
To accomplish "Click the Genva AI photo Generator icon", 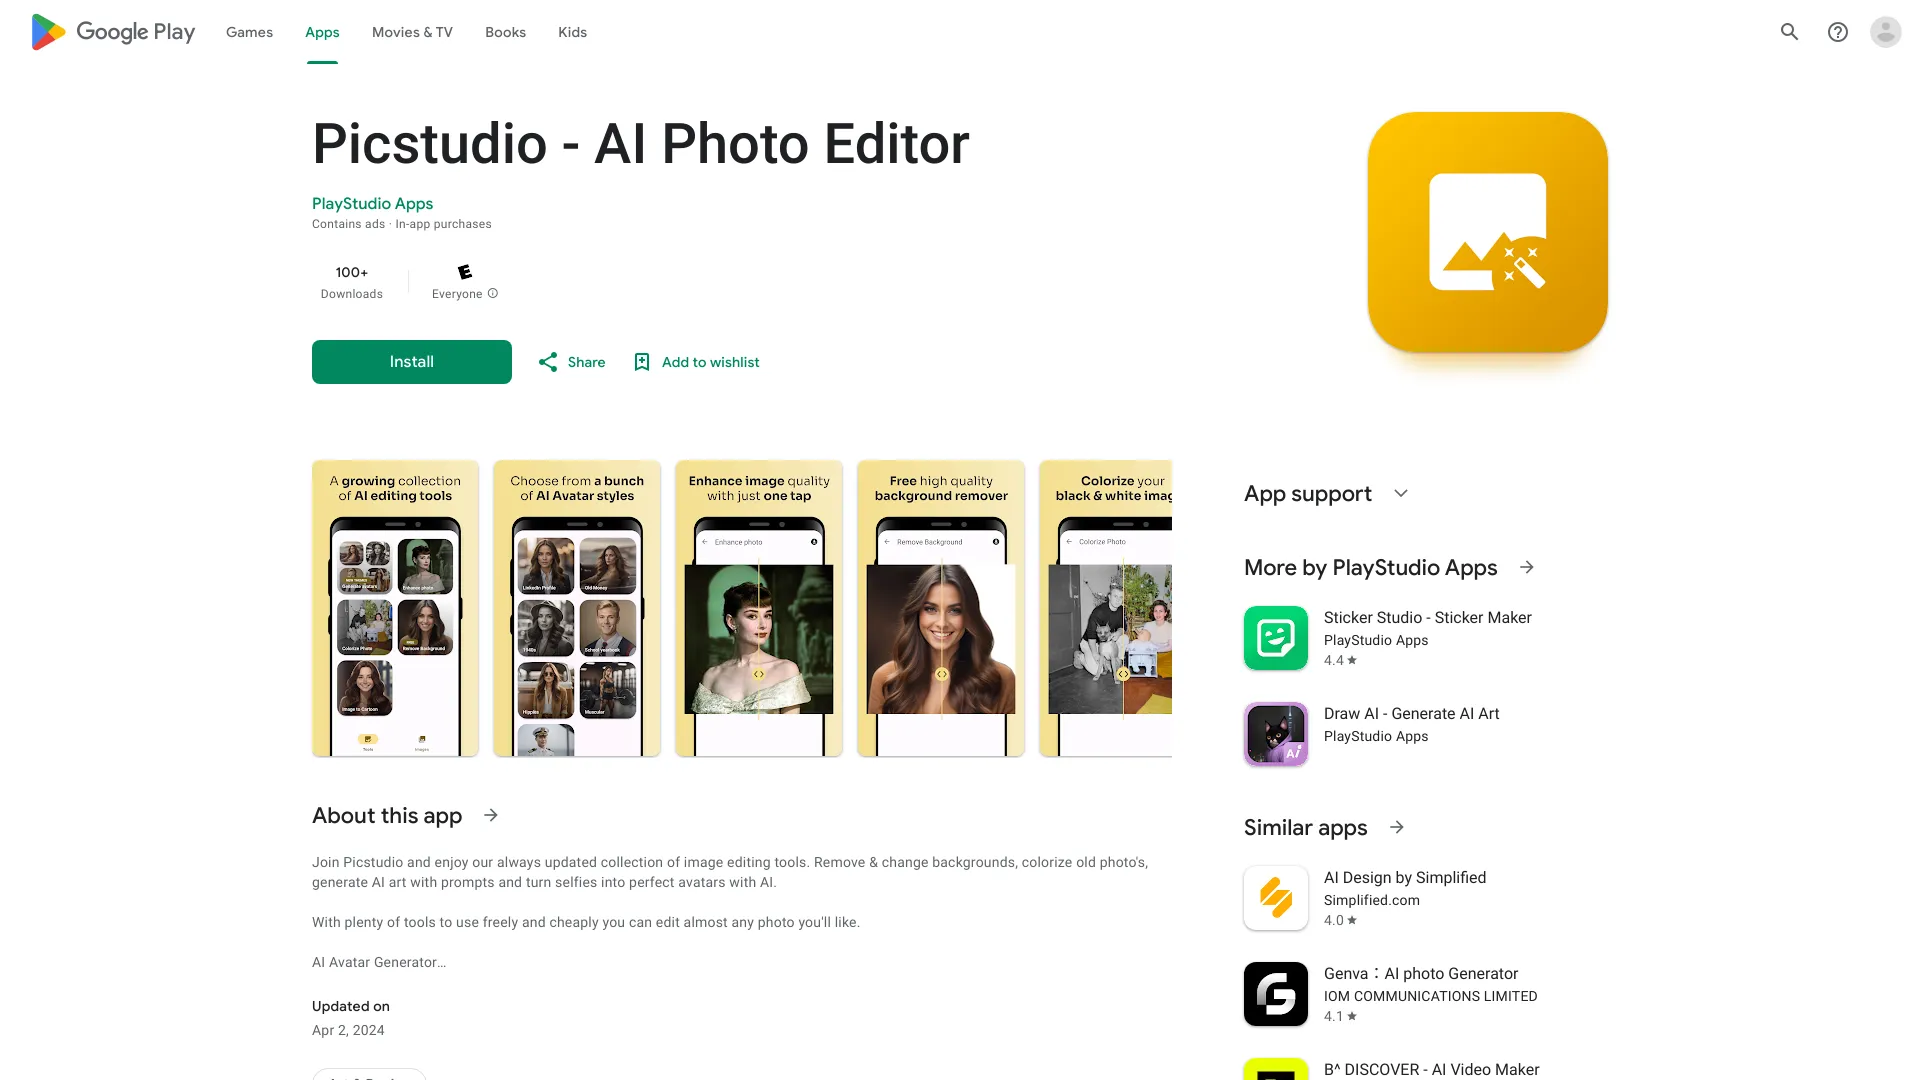I will coord(1276,993).
